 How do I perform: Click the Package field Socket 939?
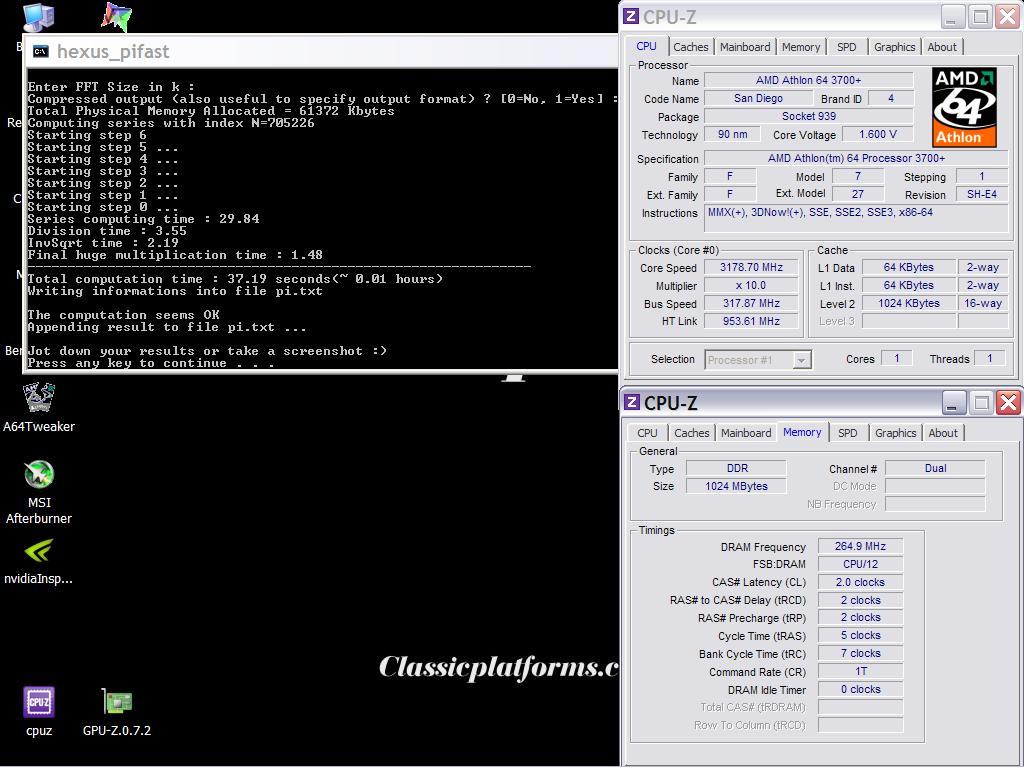(x=808, y=116)
